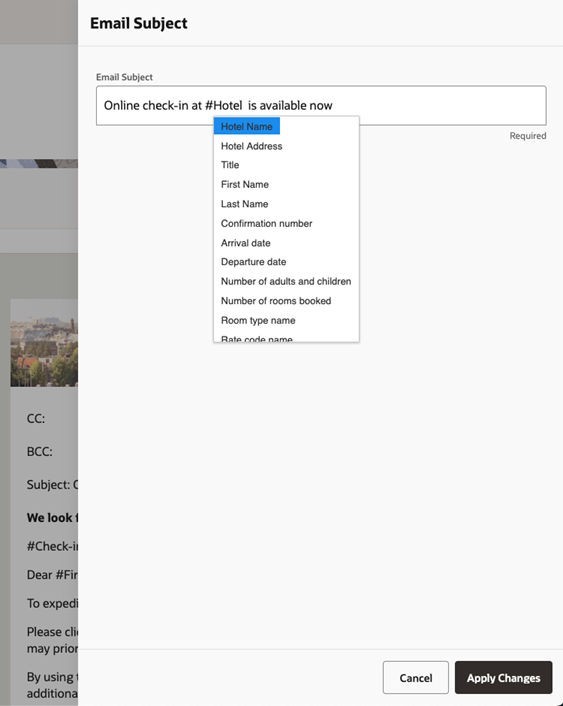Click the bold 'We look' text behind panel
This screenshot has width=563, height=706.
52,518
